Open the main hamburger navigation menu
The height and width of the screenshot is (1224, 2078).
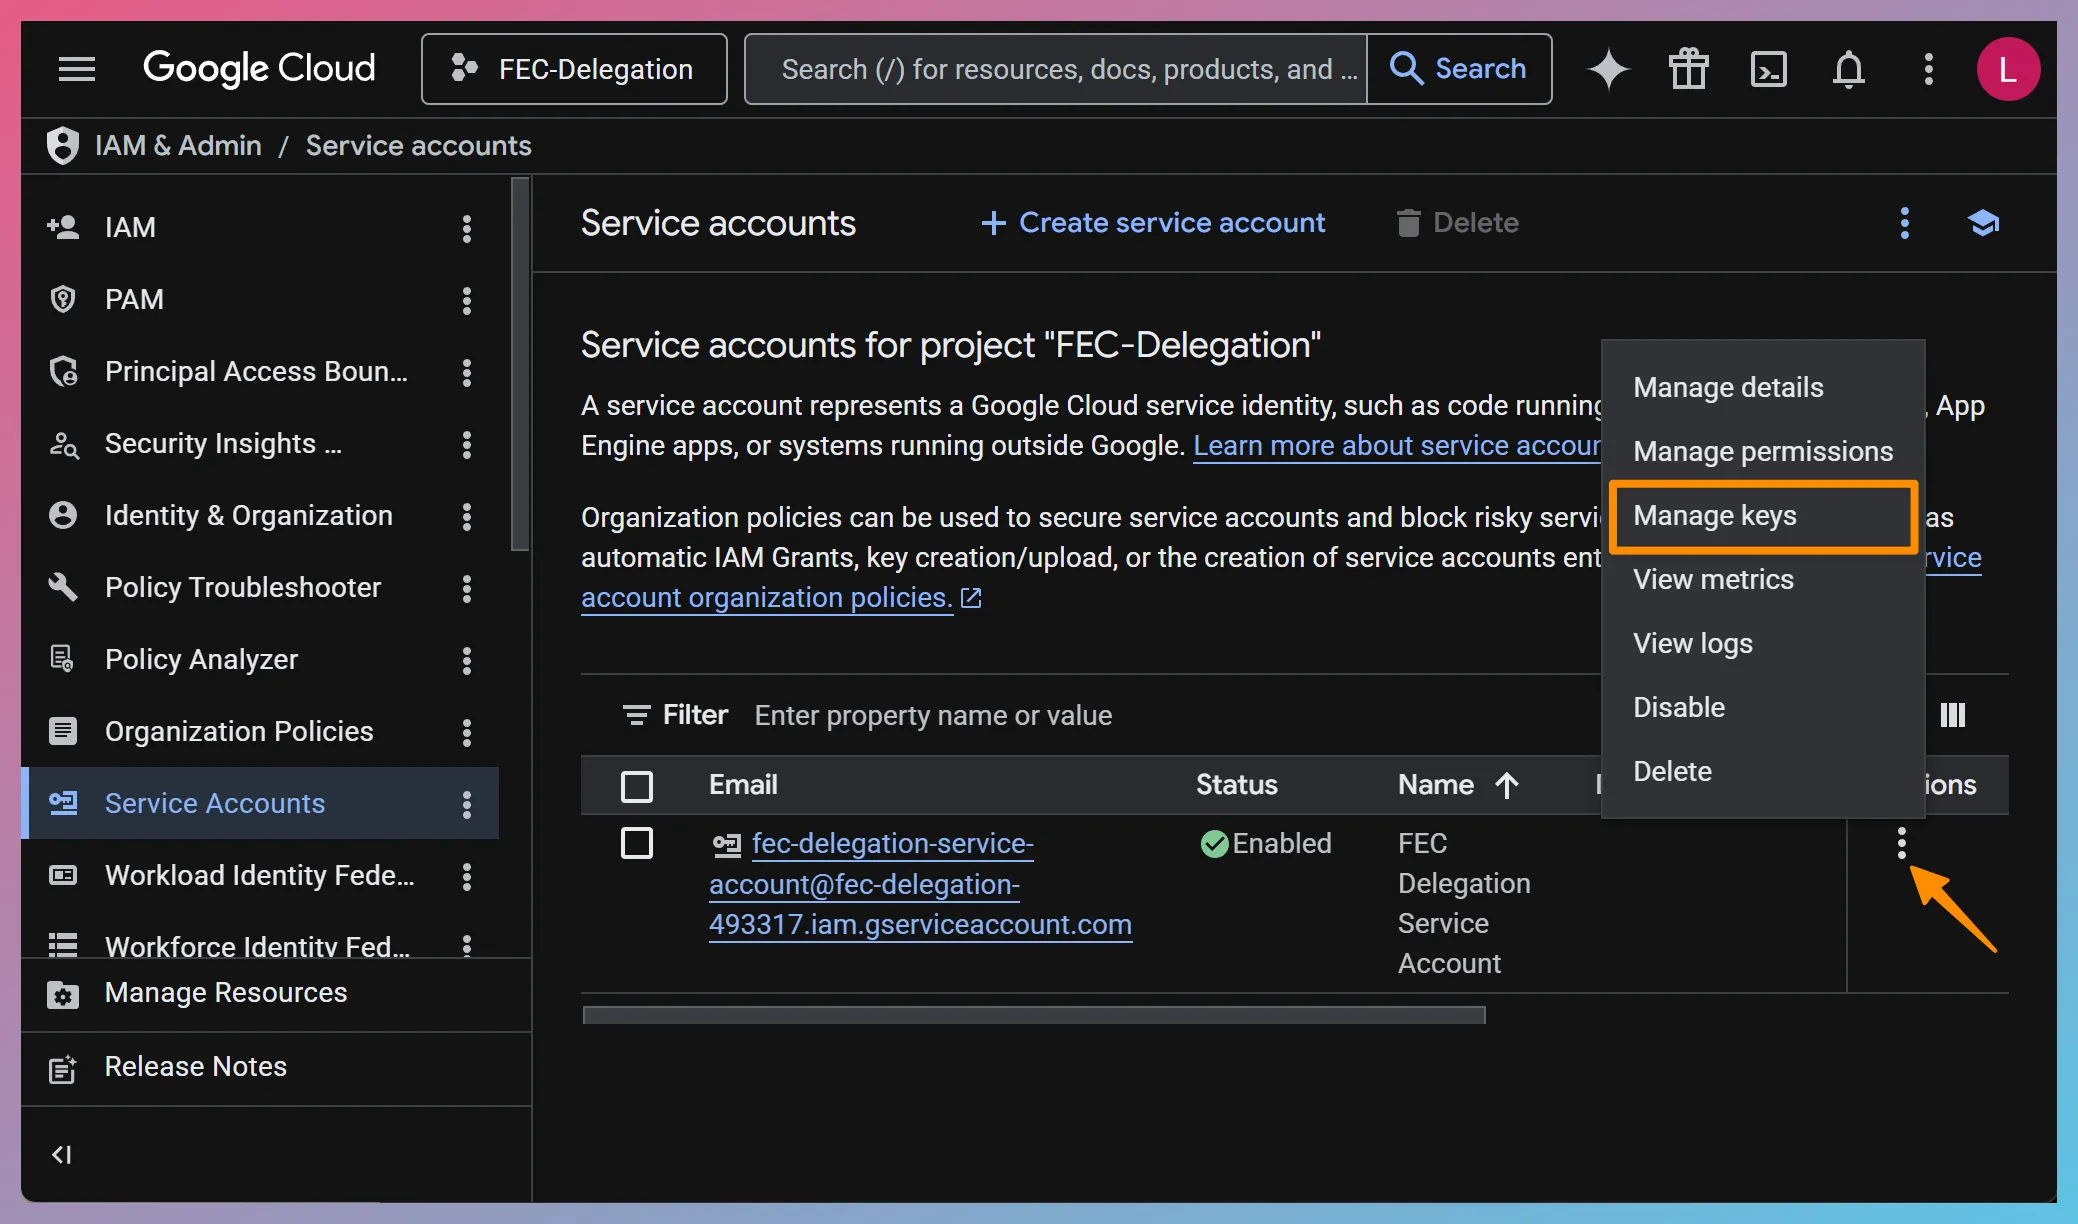(x=77, y=69)
